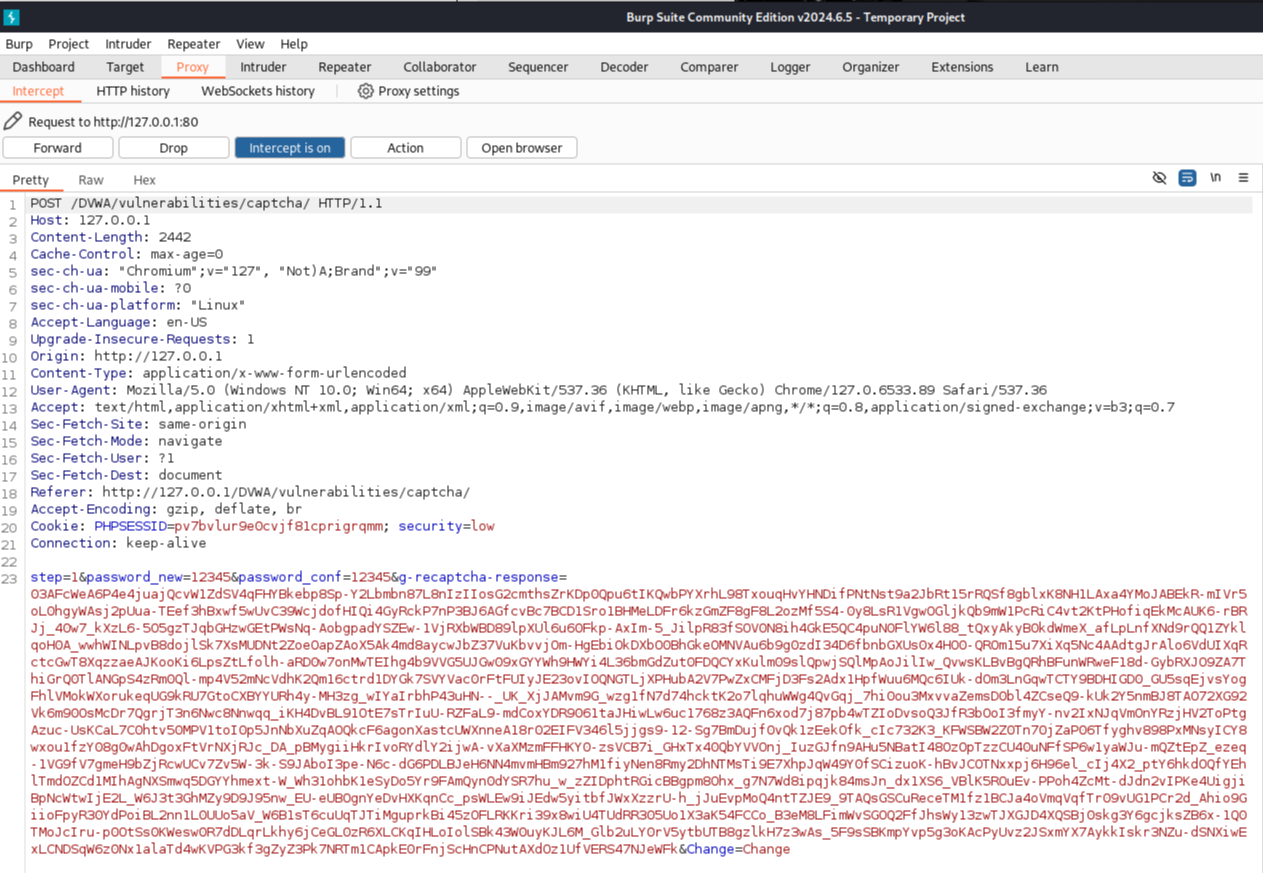The image size is (1263, 873).
Task: Open the View menu
Action: (250, 44)
